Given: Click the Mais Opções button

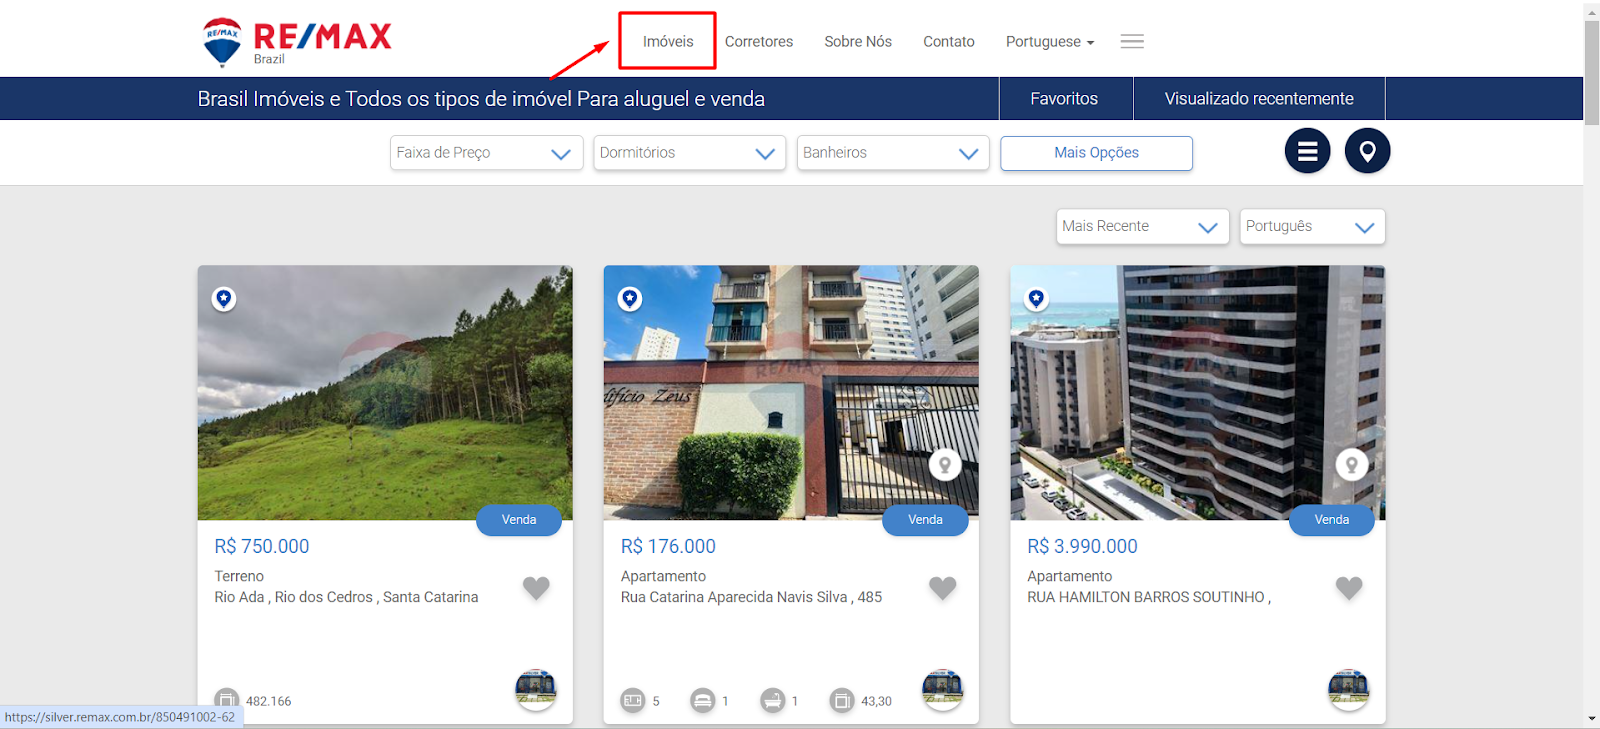Looking at the screenshot, I should (x=1096, y=153).
